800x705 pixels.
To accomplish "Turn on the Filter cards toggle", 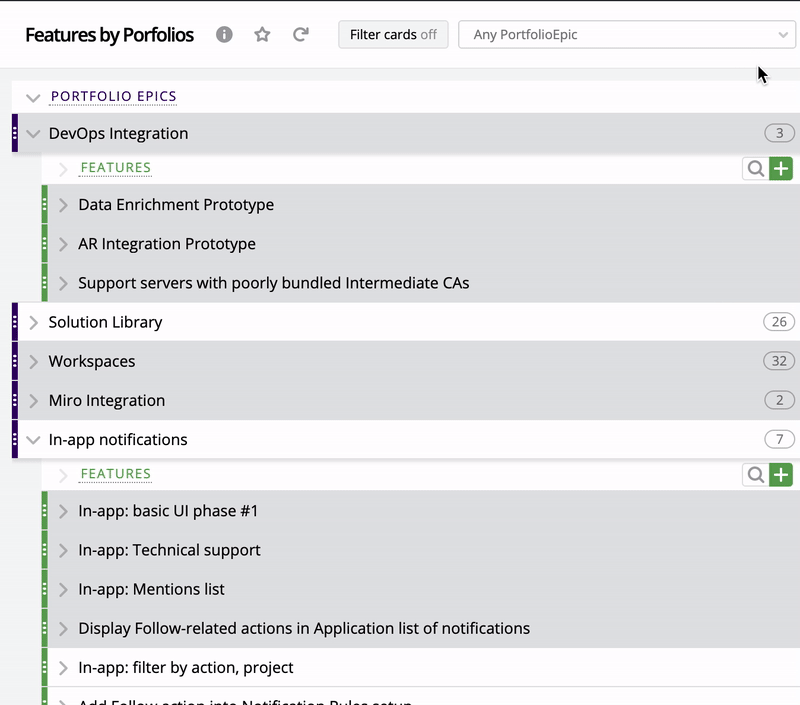I will [394, 34].
